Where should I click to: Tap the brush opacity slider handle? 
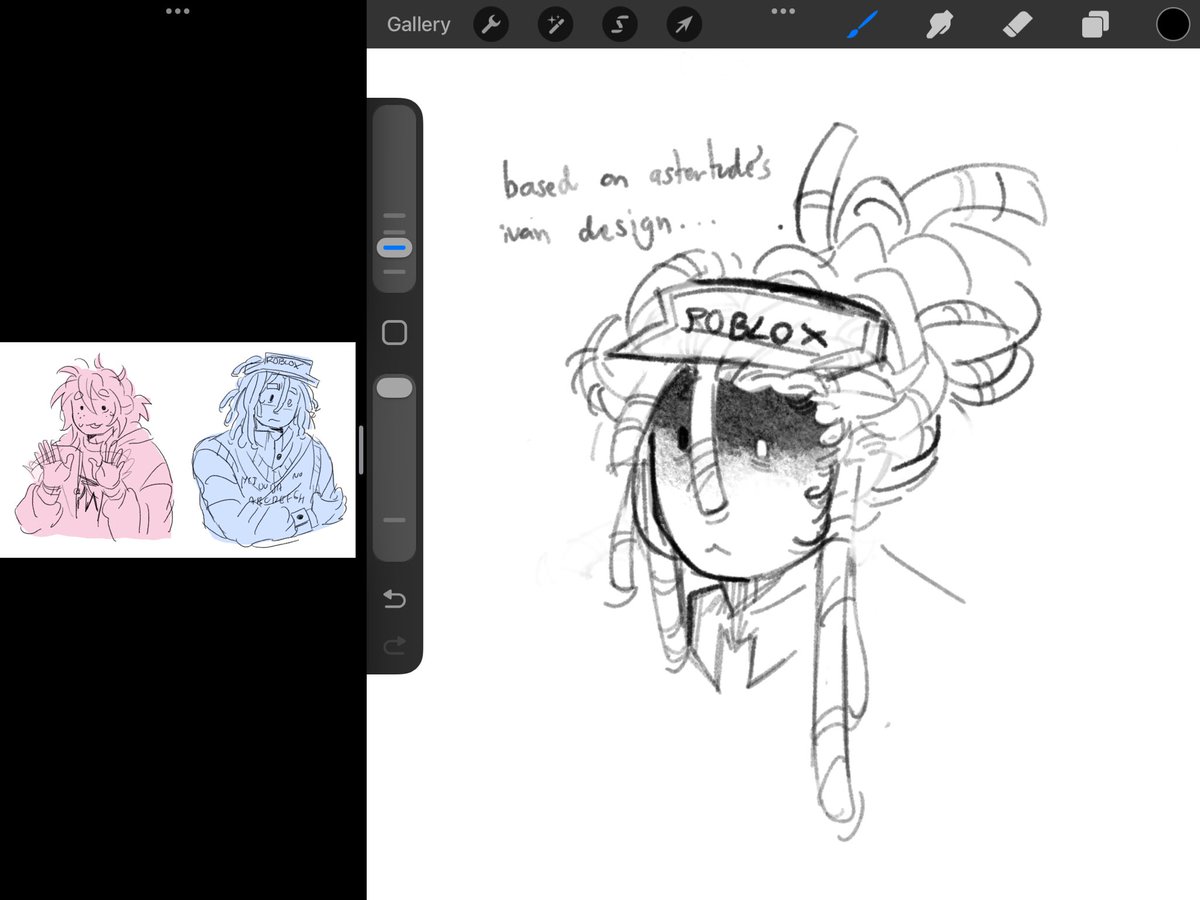coord(395,389)
